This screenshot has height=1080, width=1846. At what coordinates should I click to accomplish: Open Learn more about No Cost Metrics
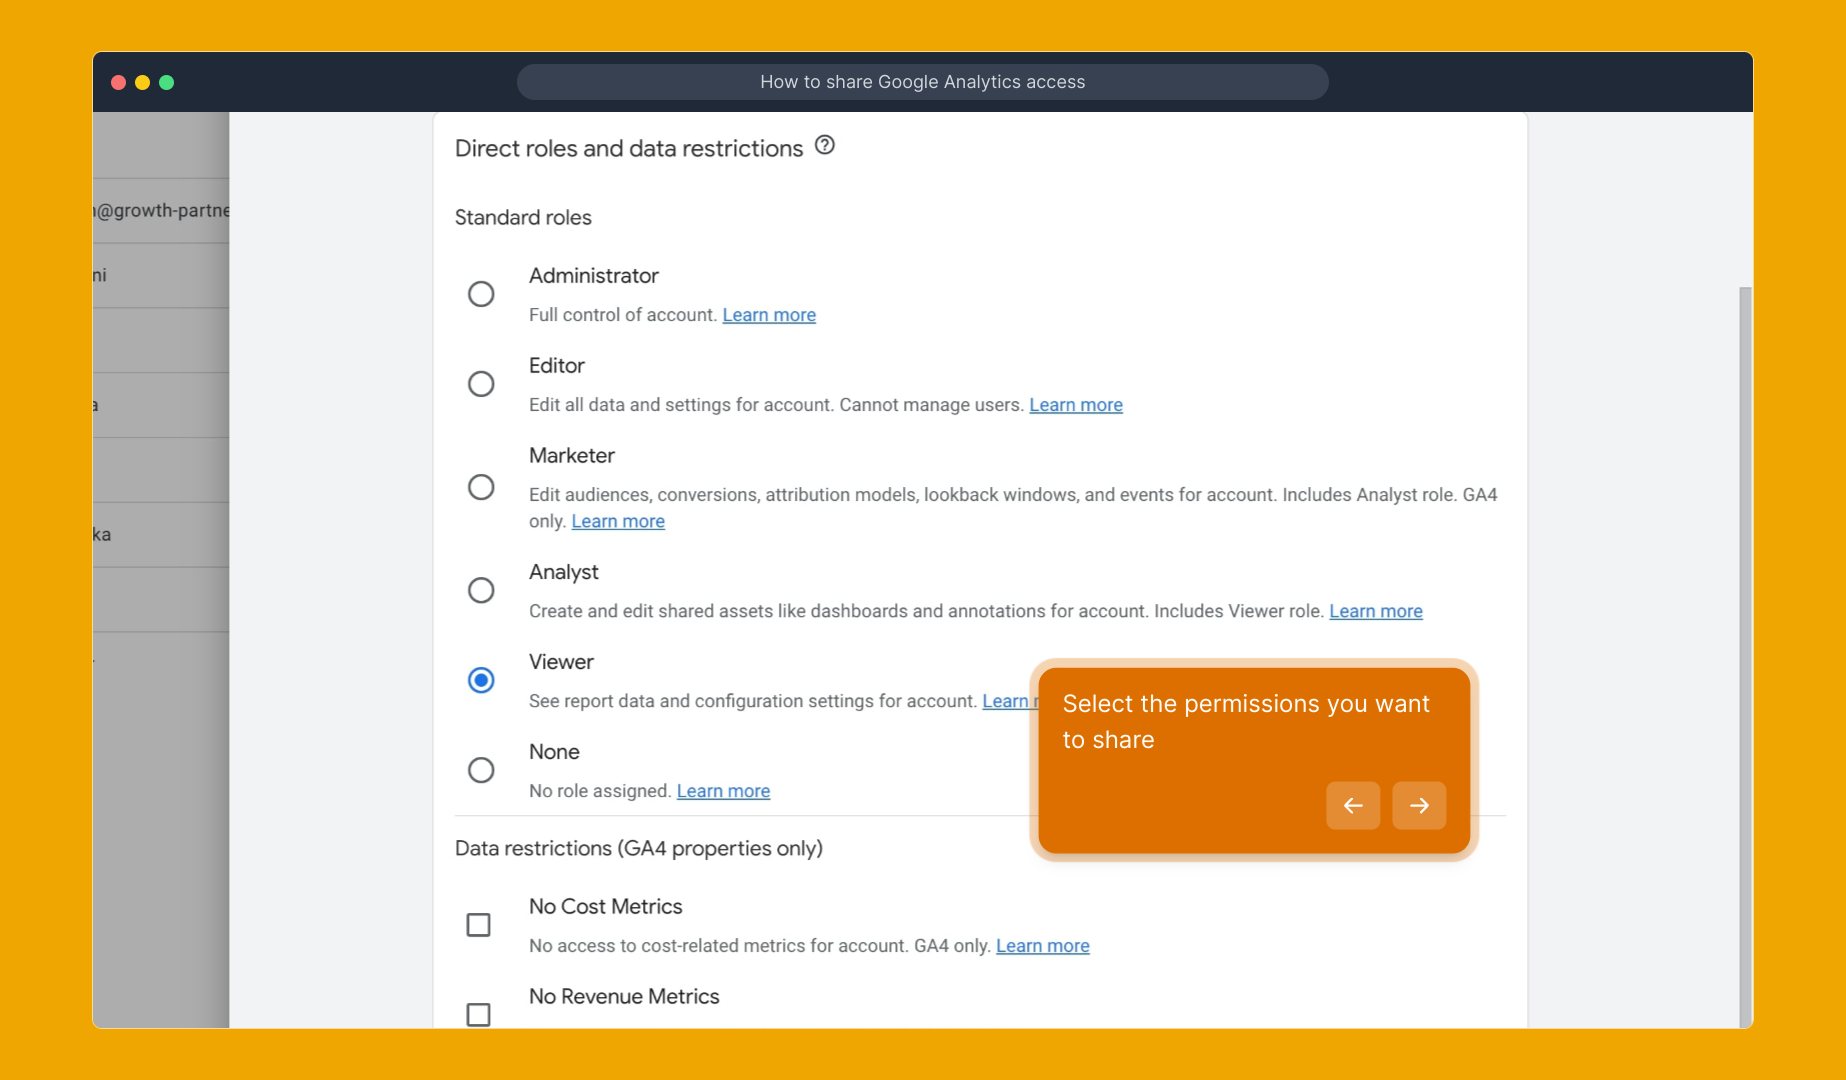(x=1042, y=945)
